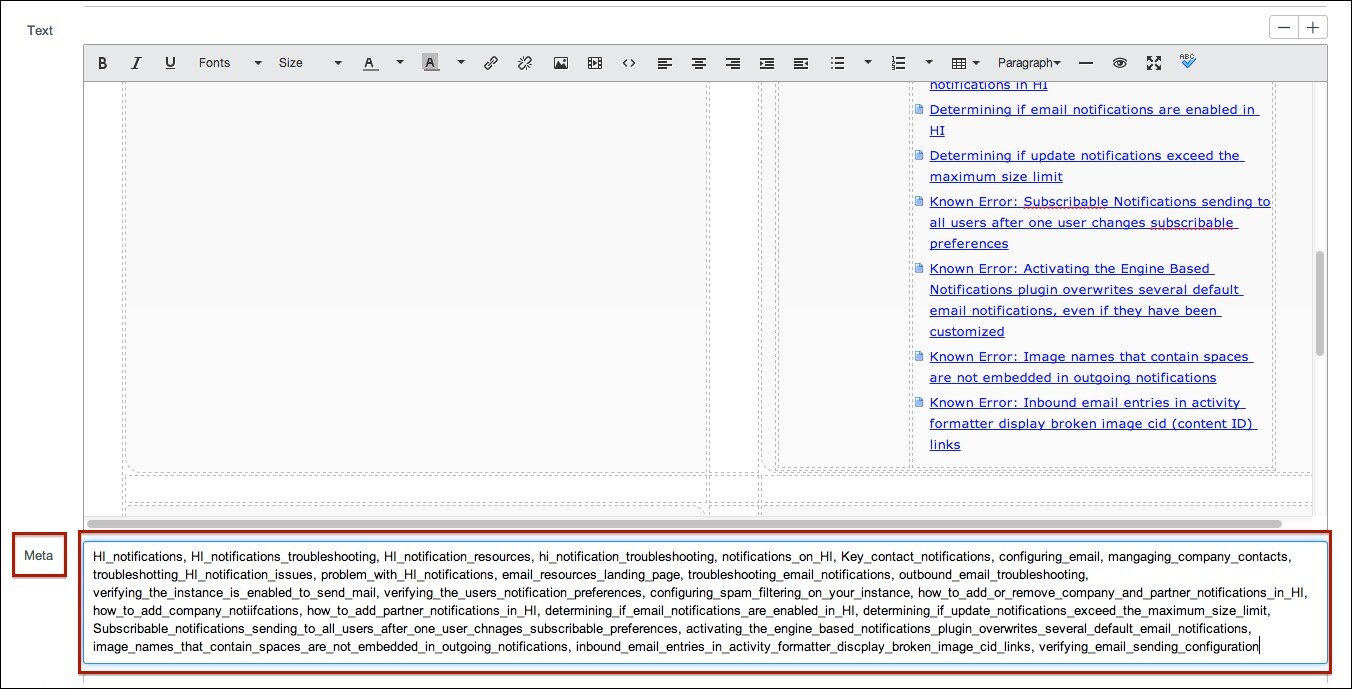Screen dimensions: 1352x689
Task: Select the italic formatting icon
Action: click(x=136, y=62)
